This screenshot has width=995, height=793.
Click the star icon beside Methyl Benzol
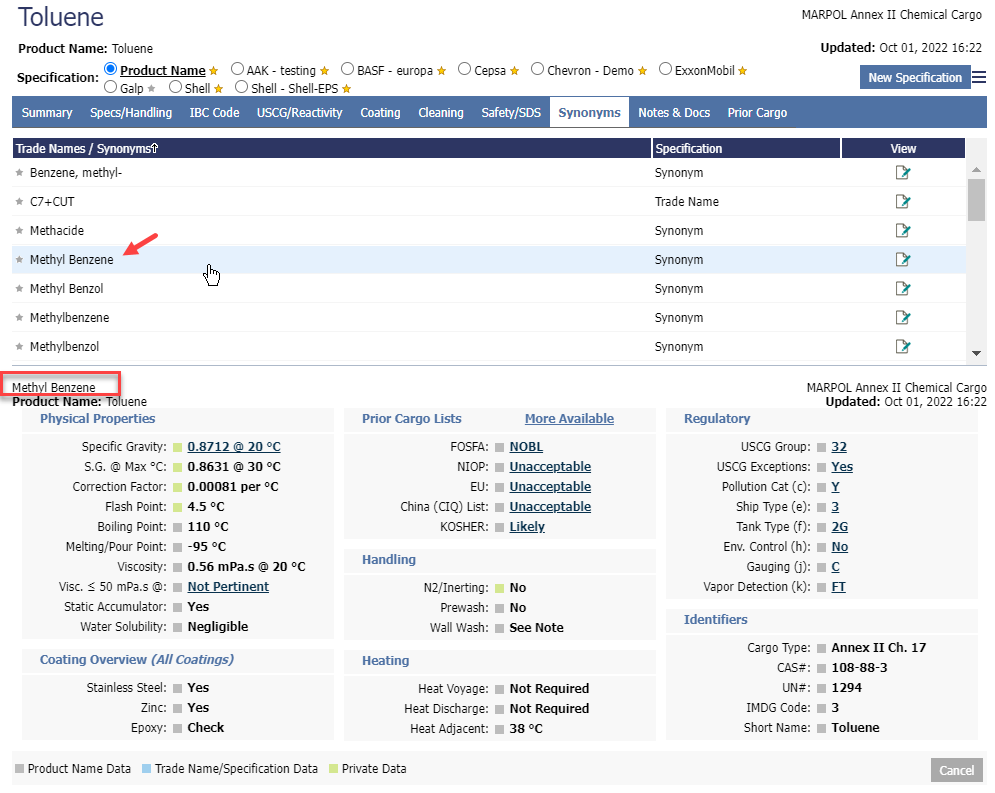pos(19,289)
